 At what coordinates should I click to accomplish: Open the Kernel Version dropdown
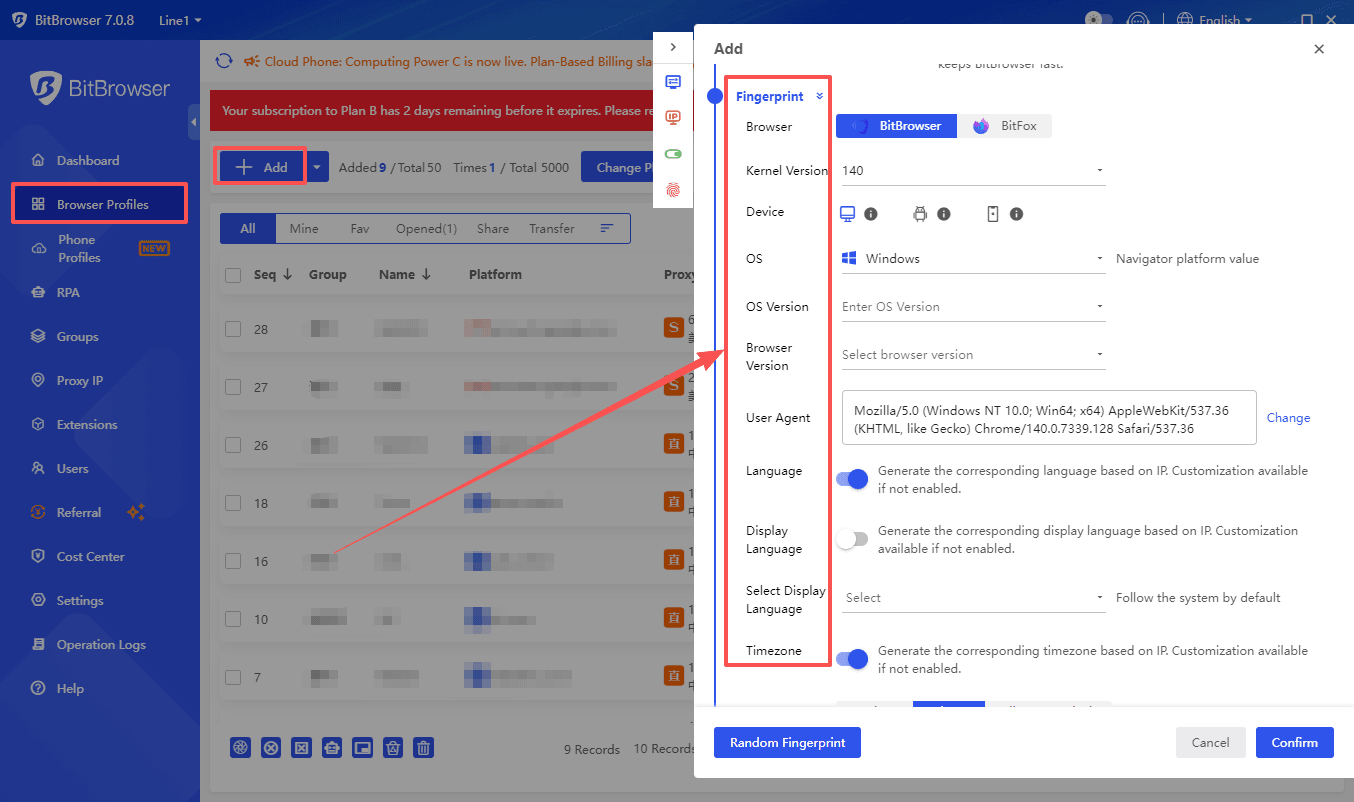(972, 171)
